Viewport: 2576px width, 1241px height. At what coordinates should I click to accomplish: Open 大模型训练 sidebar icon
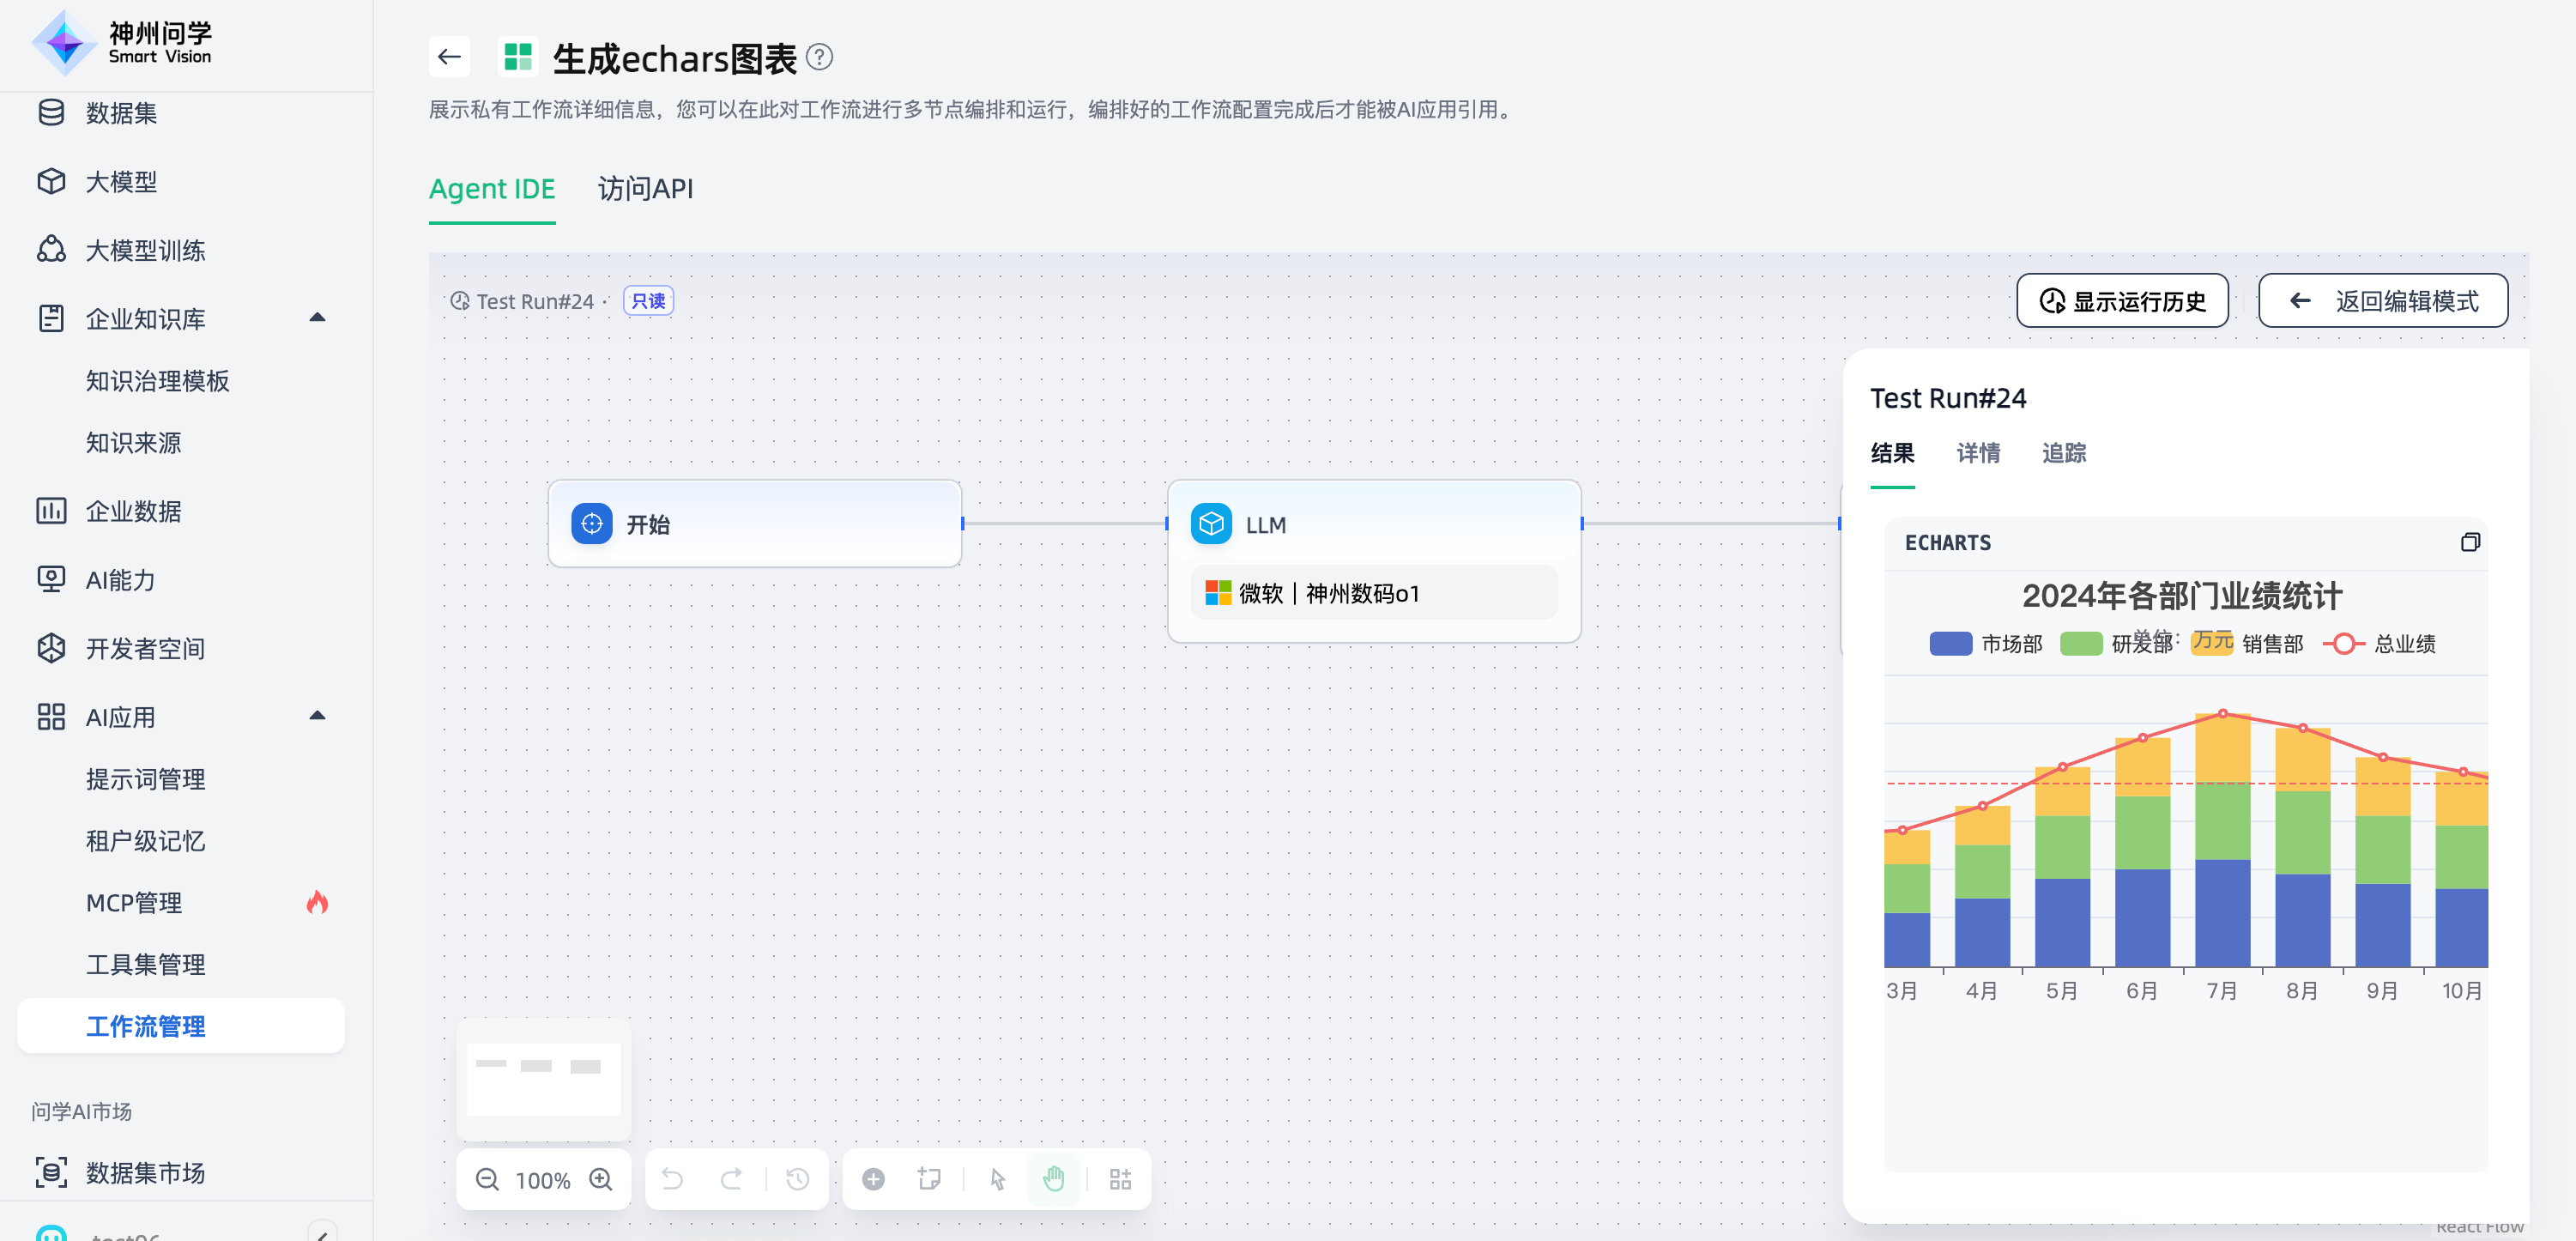51,250
